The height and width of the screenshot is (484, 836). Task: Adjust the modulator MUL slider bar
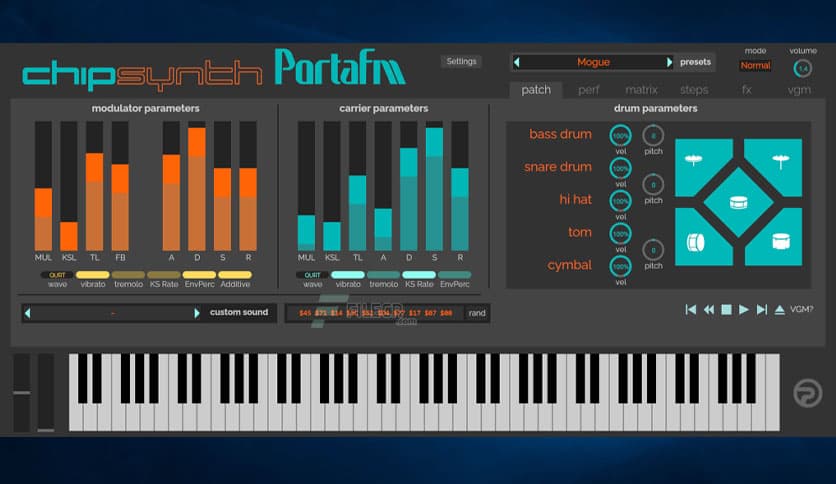[x=43, y=186]
